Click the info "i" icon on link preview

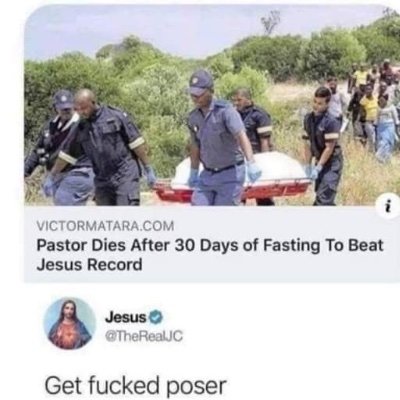coord(390,207)
